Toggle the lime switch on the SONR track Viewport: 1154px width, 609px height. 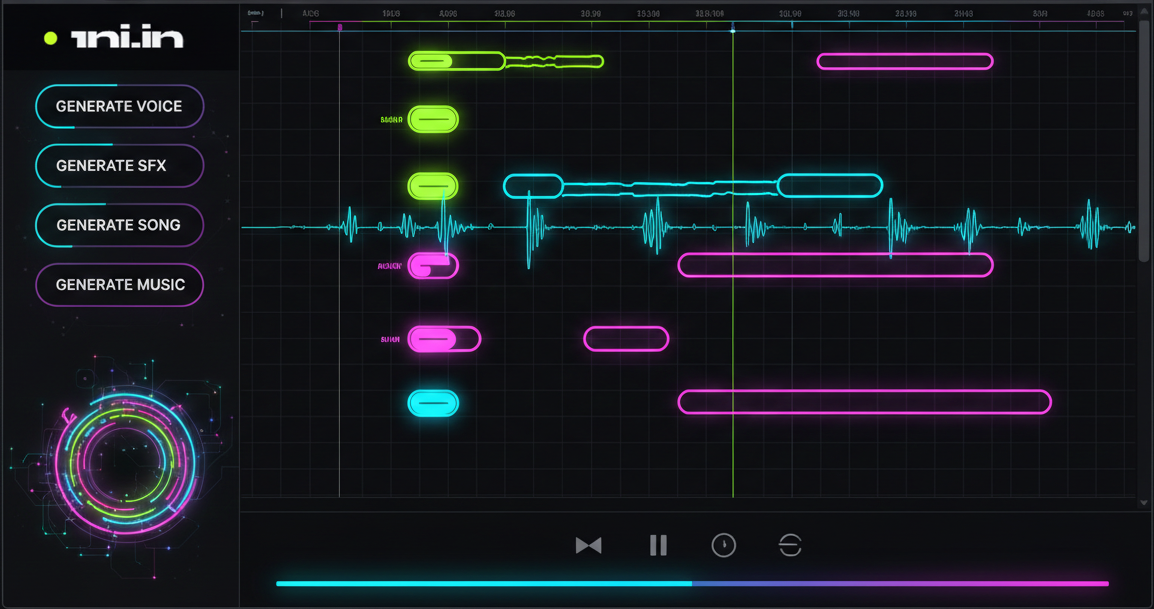432,119
